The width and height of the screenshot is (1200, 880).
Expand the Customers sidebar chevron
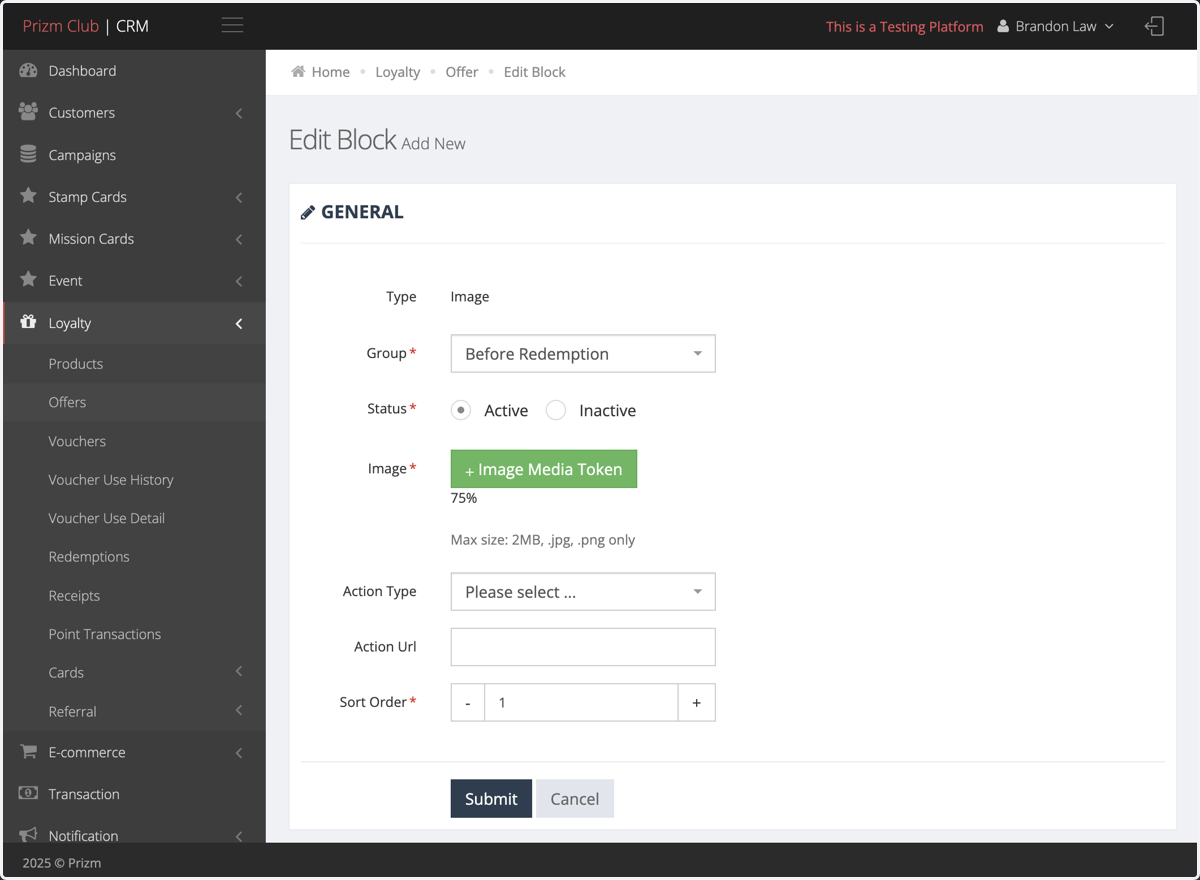tap(239, 113)
